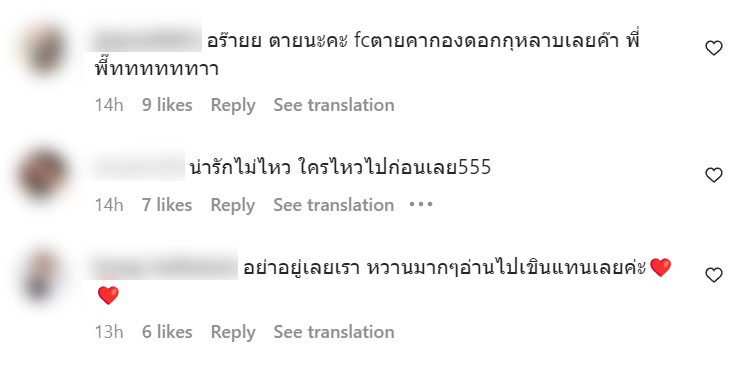The image size is (739, 365).
Task: View who gave 9 likes
Action: (167, 105)
